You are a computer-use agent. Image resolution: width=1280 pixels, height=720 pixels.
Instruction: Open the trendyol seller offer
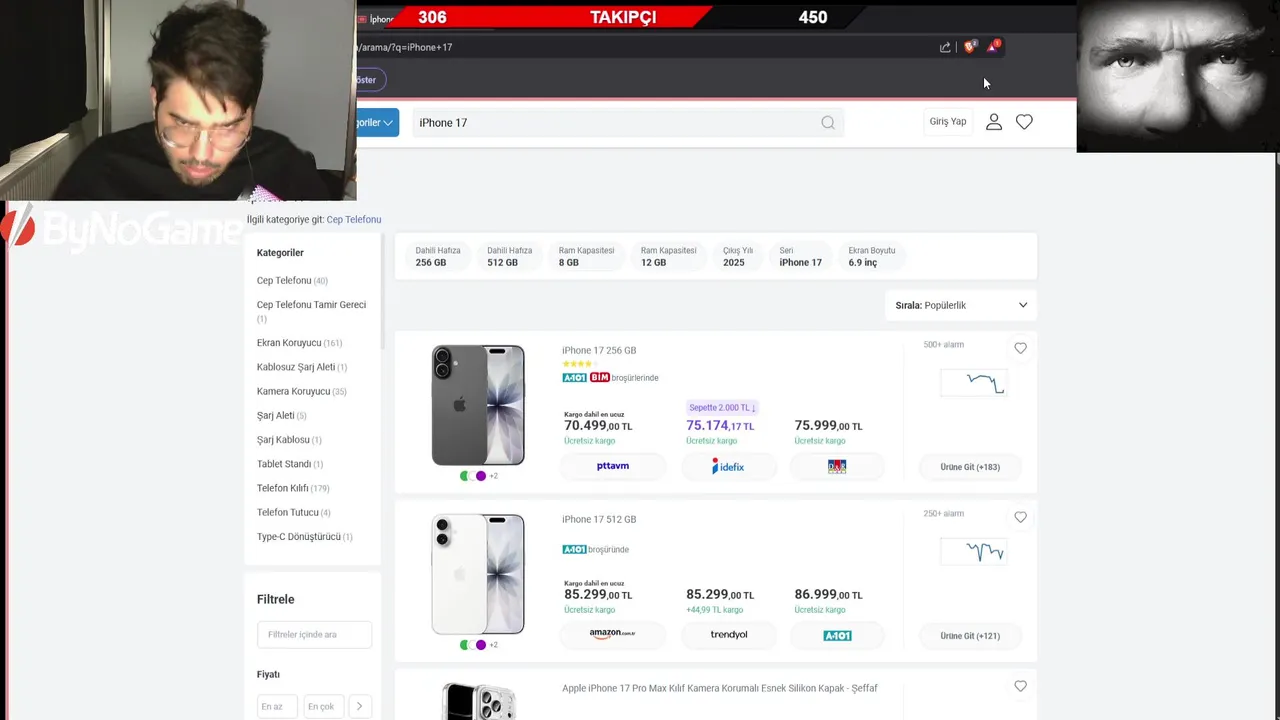[728, 635]
